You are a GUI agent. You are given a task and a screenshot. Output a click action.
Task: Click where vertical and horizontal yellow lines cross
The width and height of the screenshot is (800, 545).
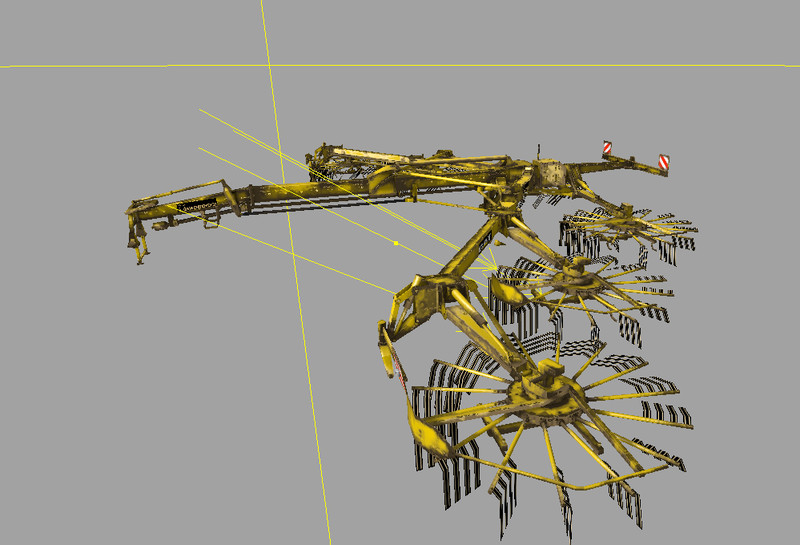267,66
